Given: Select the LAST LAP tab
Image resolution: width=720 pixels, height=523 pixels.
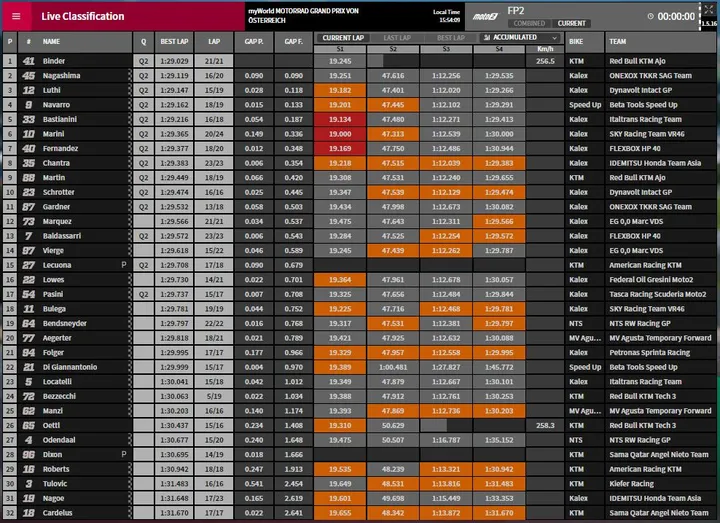Looking at the screenshot, I should point(397,38).
